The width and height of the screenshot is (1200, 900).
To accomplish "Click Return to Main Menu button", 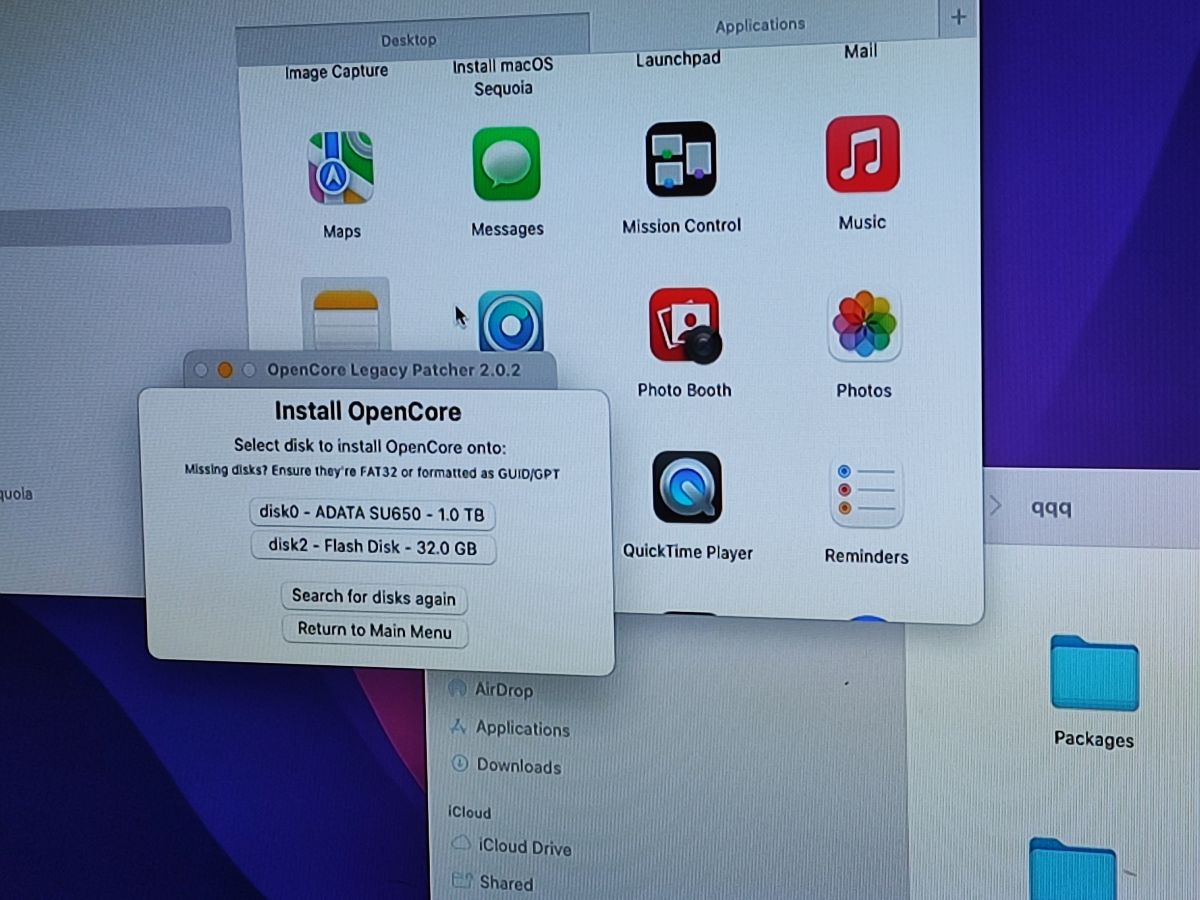I will [375, 631].
